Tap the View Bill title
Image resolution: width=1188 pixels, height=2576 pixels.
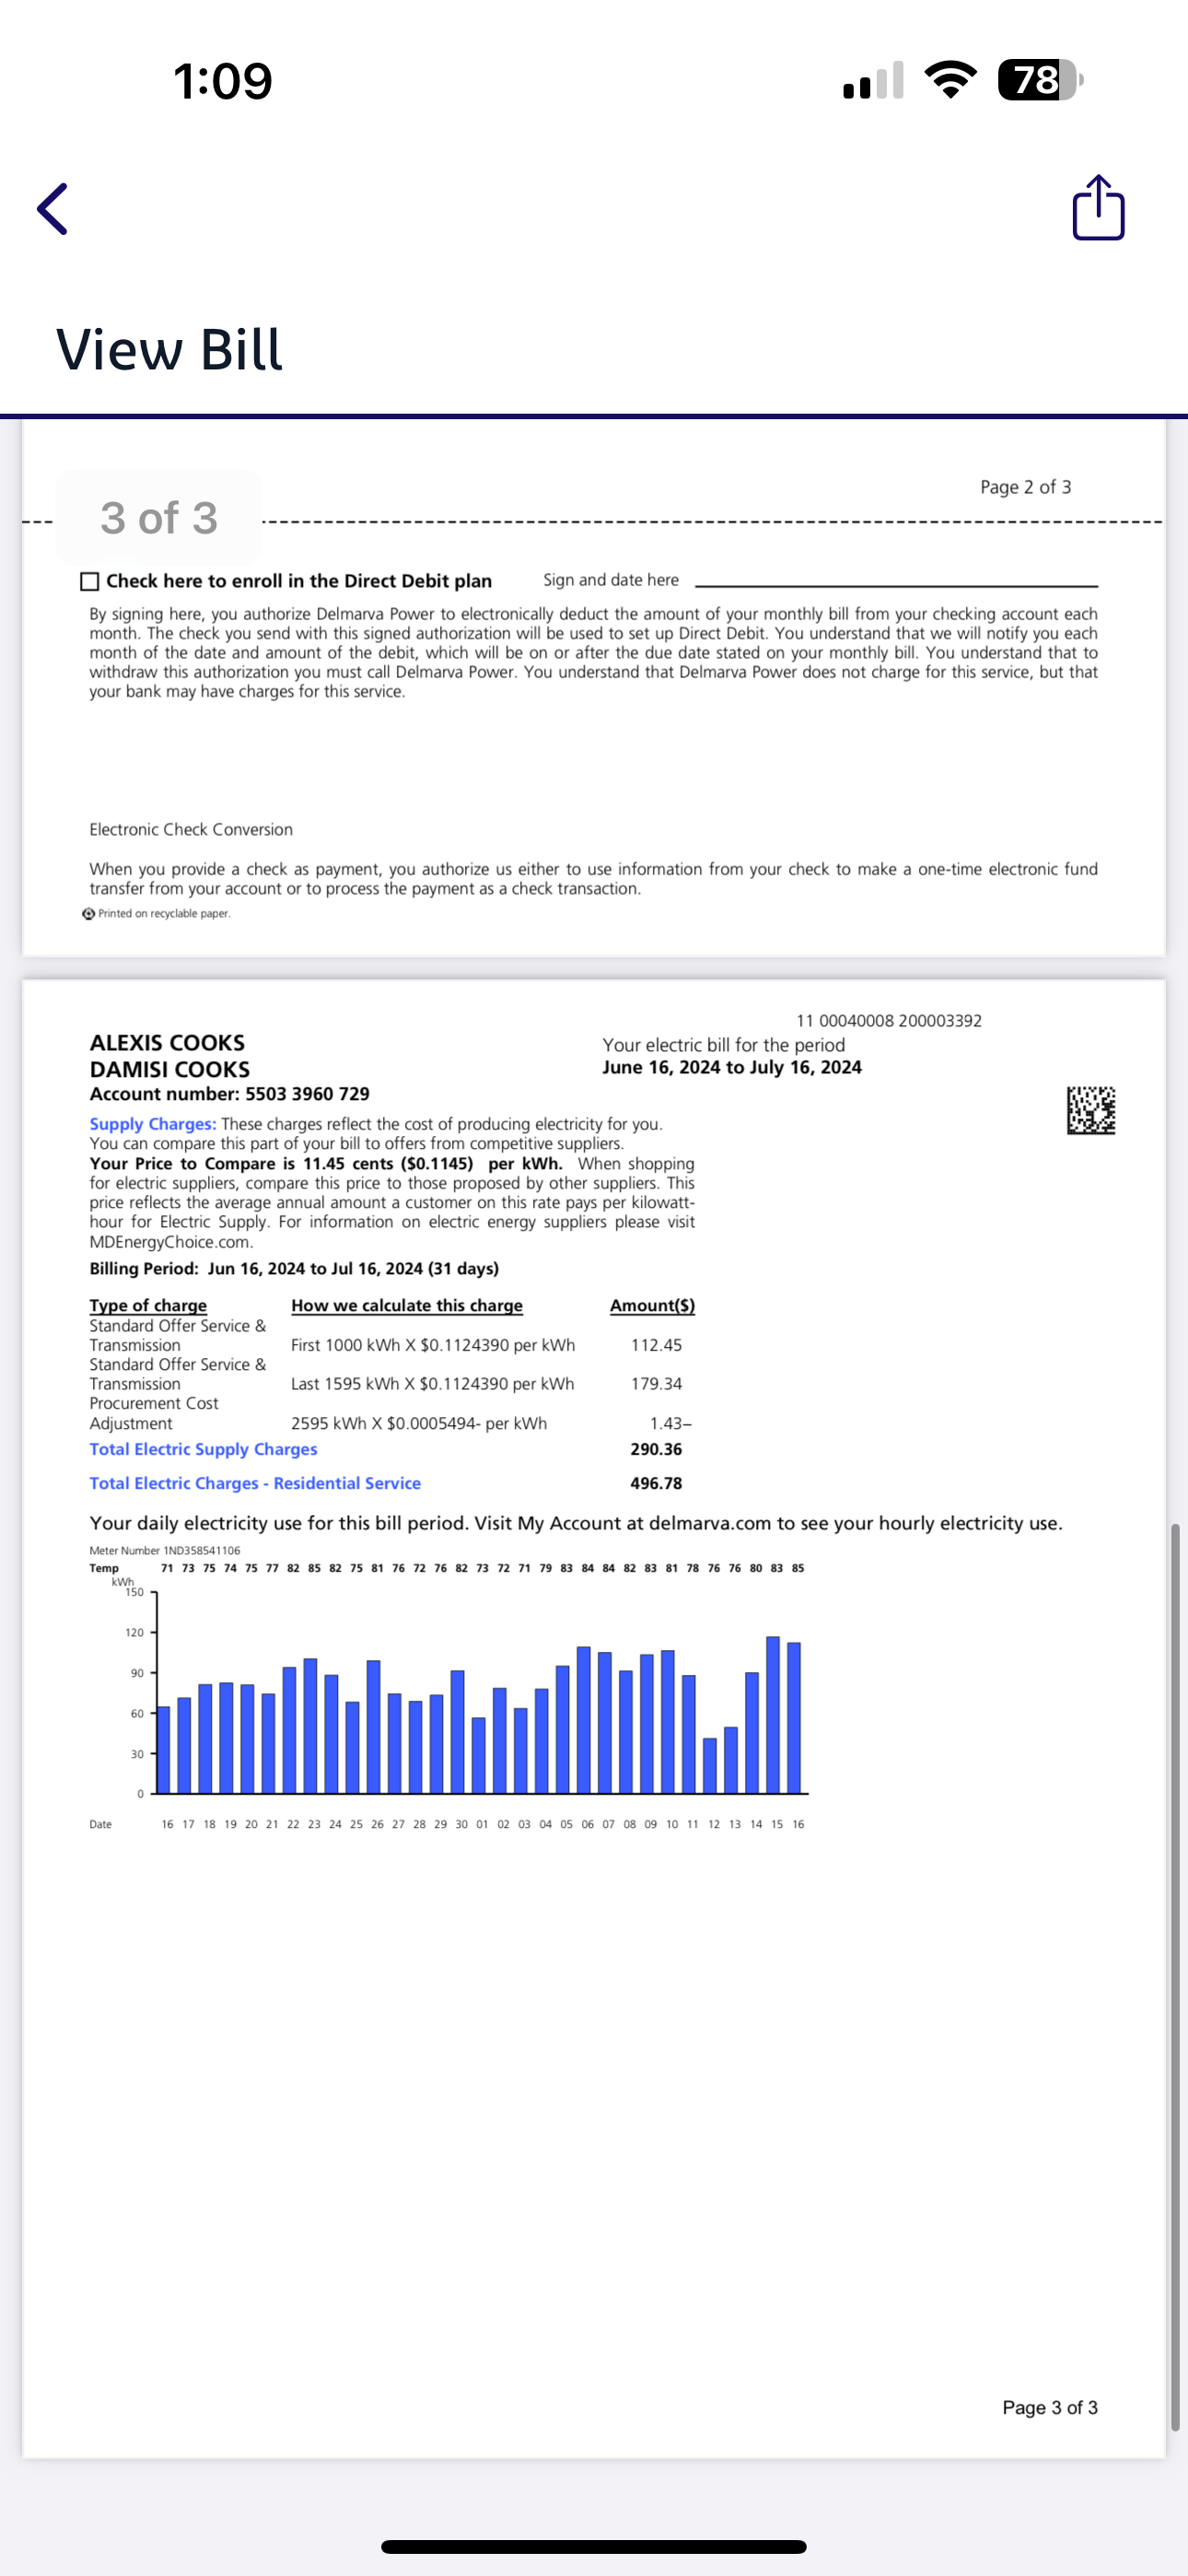[x=169, y=349]
